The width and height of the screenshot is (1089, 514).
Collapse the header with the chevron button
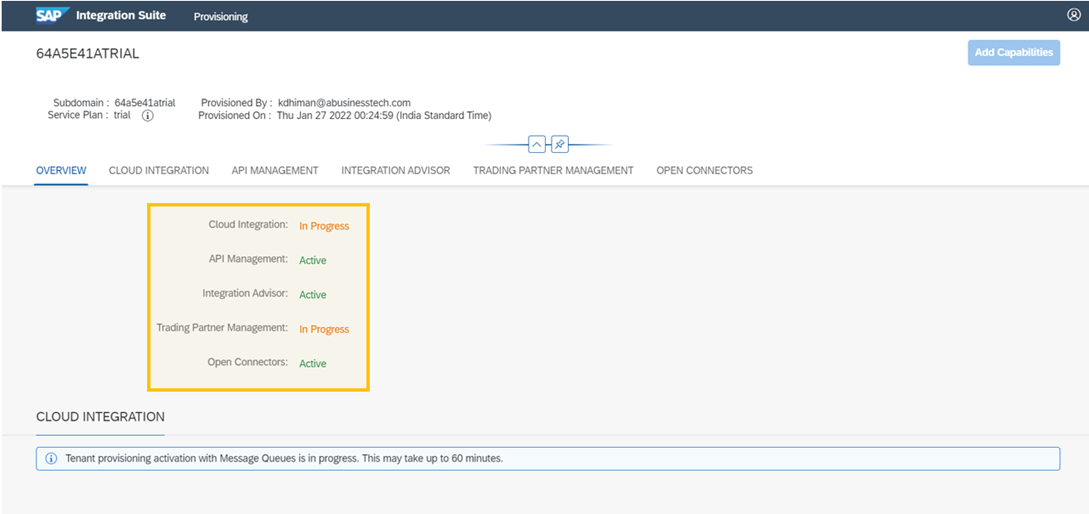point(537,144)
